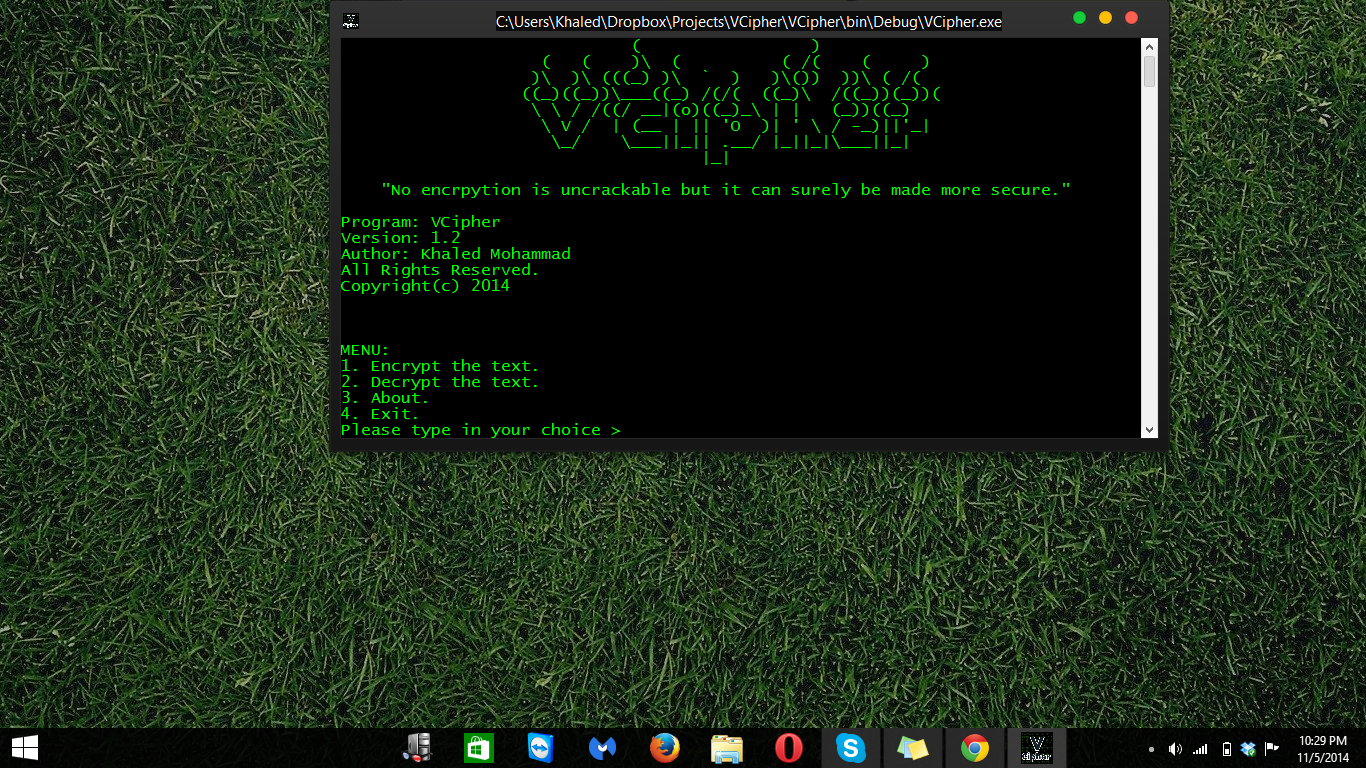Image resolution: width=1366 pixels, height=768 pixels.
Task: Select the running VCipher taskbar icon
Action: (1037, 747)
